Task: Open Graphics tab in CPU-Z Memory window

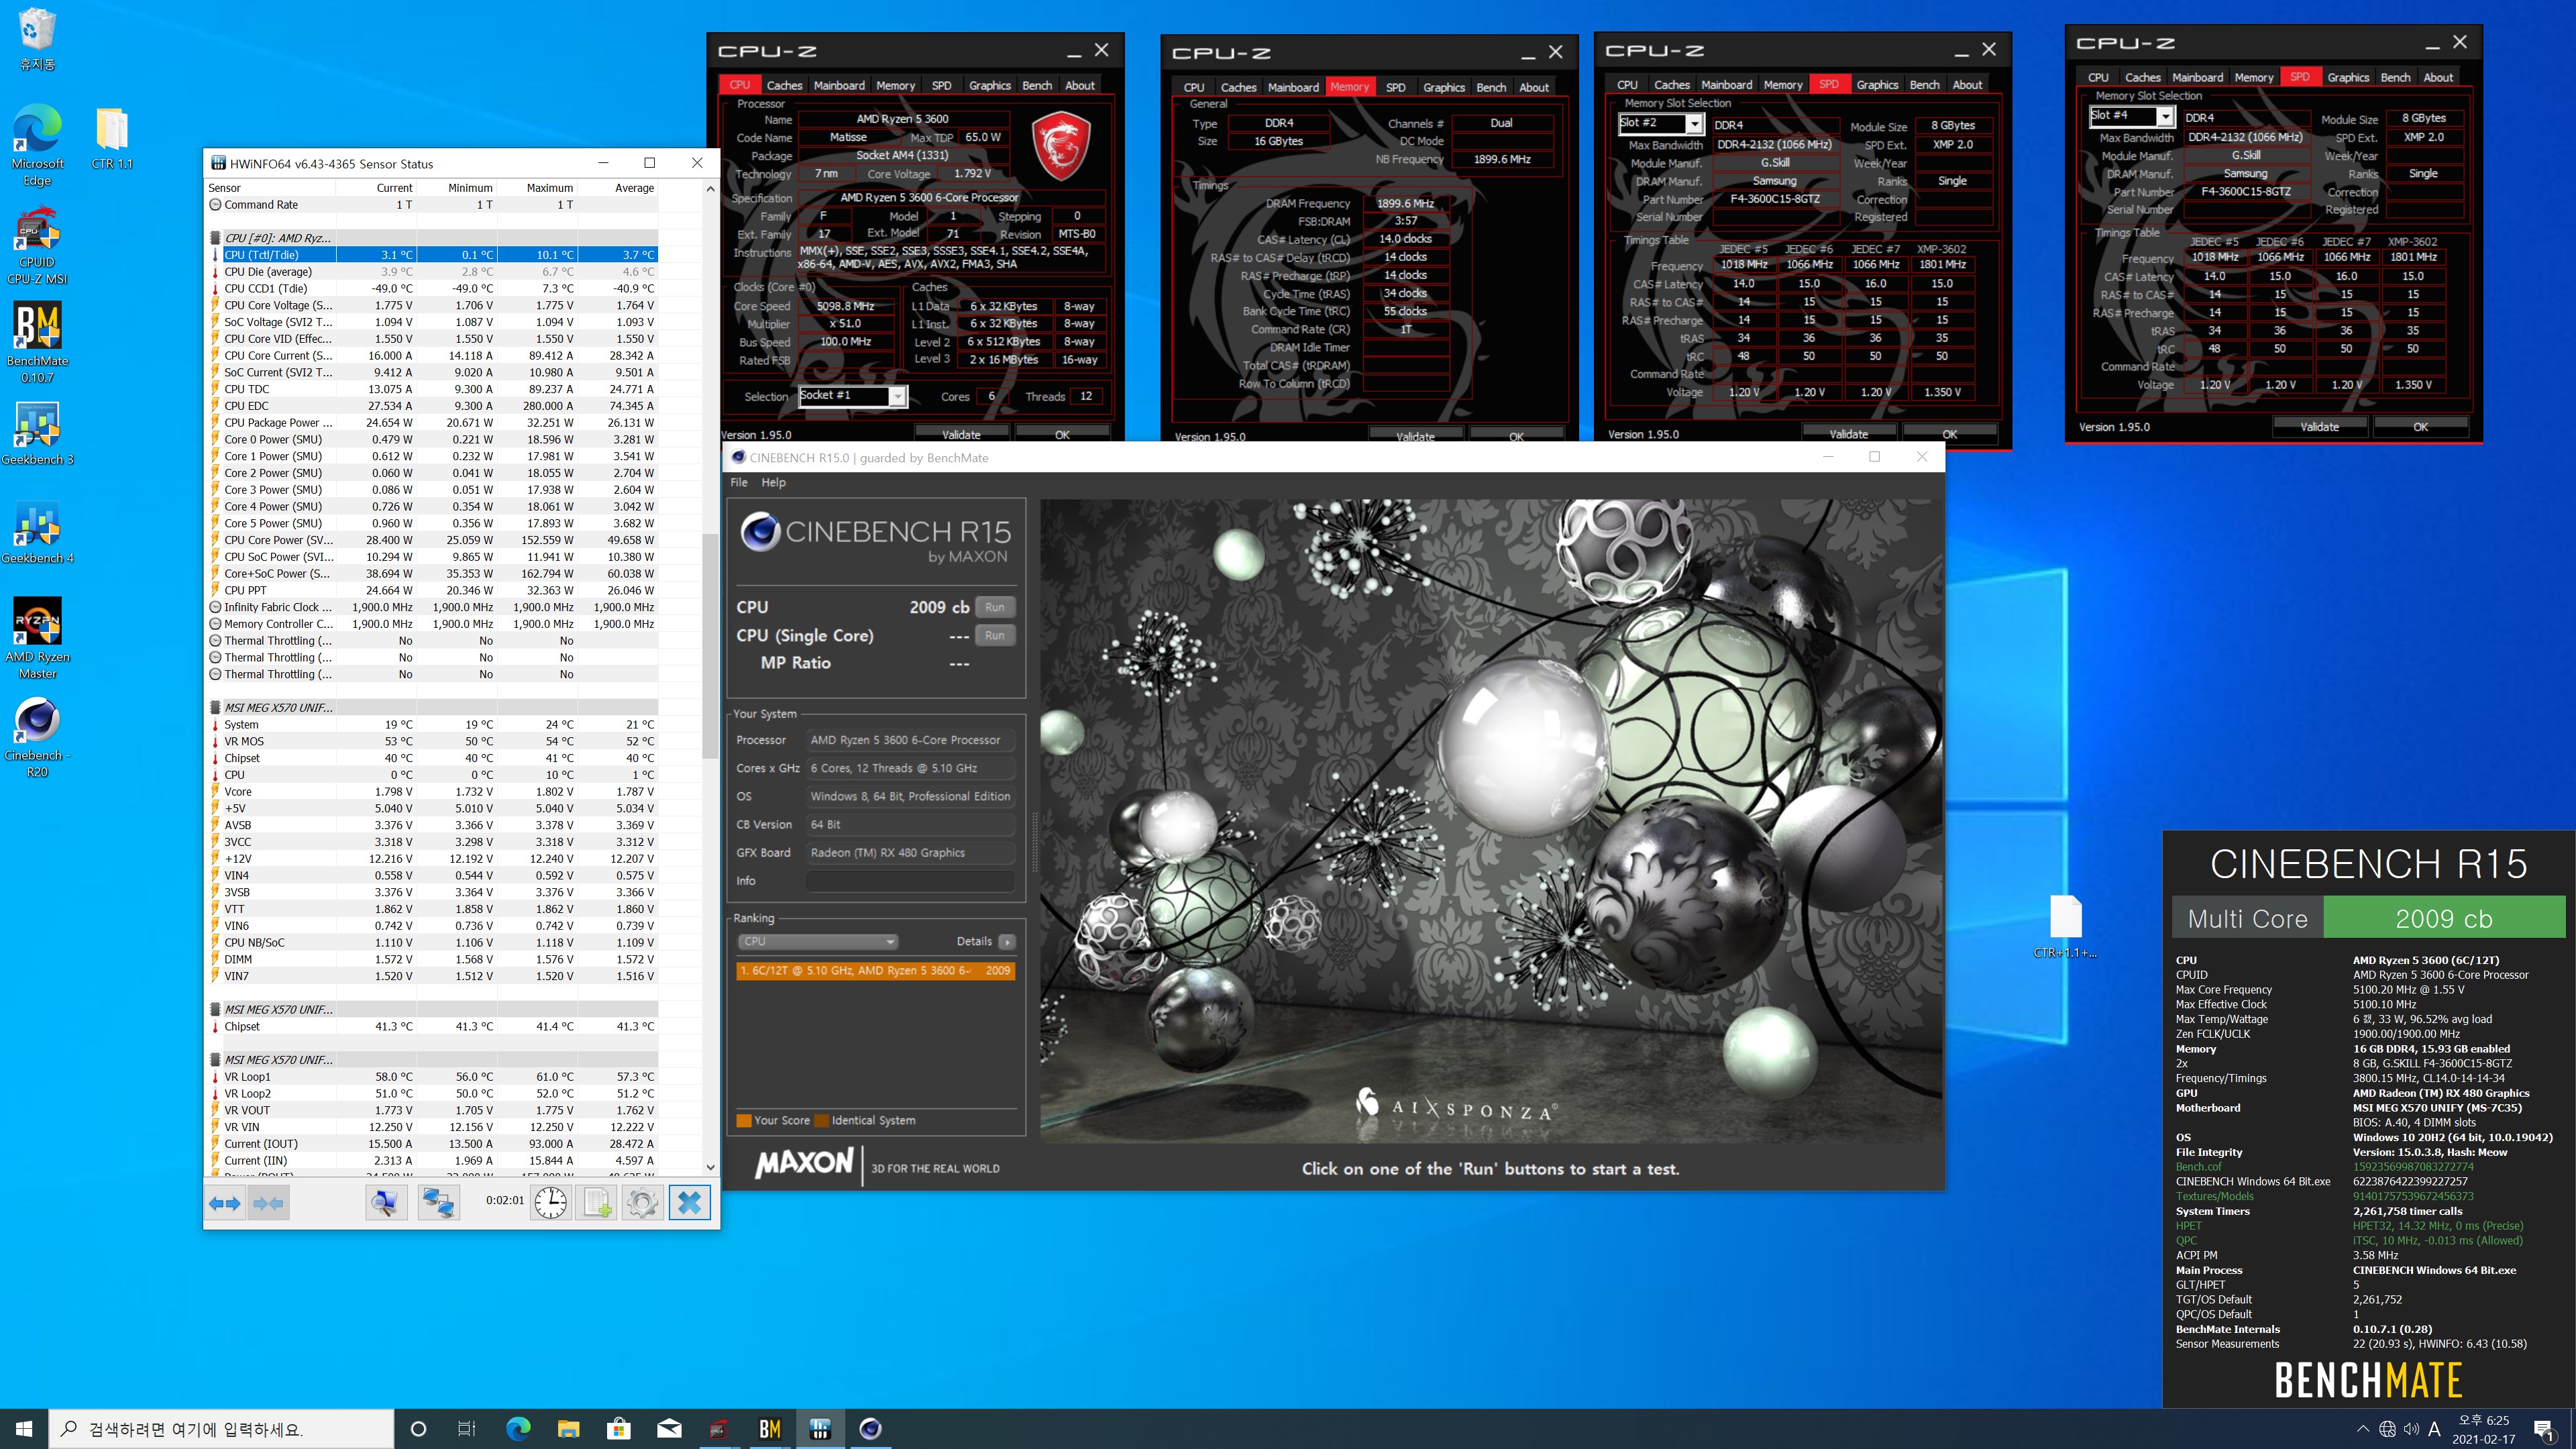Action: (x=1444, y=87)
